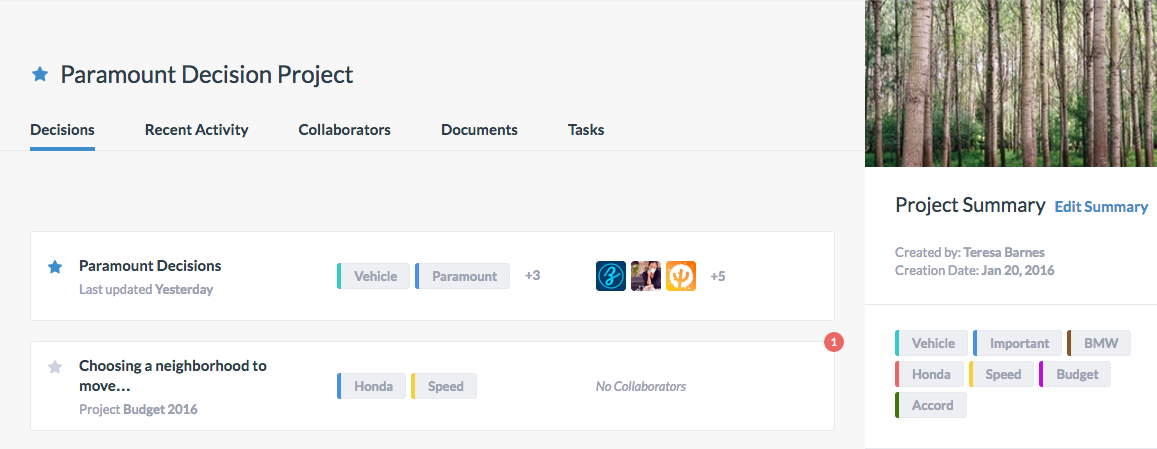The image size is (1157, 449).
Task: Click the forest cover image
Action: 1011,83
